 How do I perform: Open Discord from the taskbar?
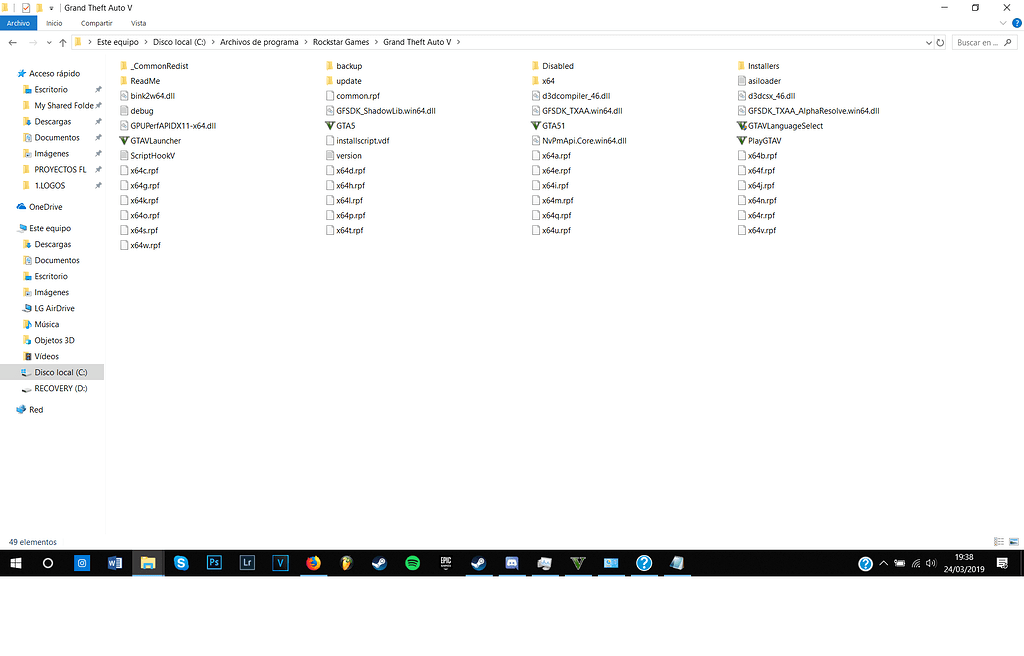511,563
